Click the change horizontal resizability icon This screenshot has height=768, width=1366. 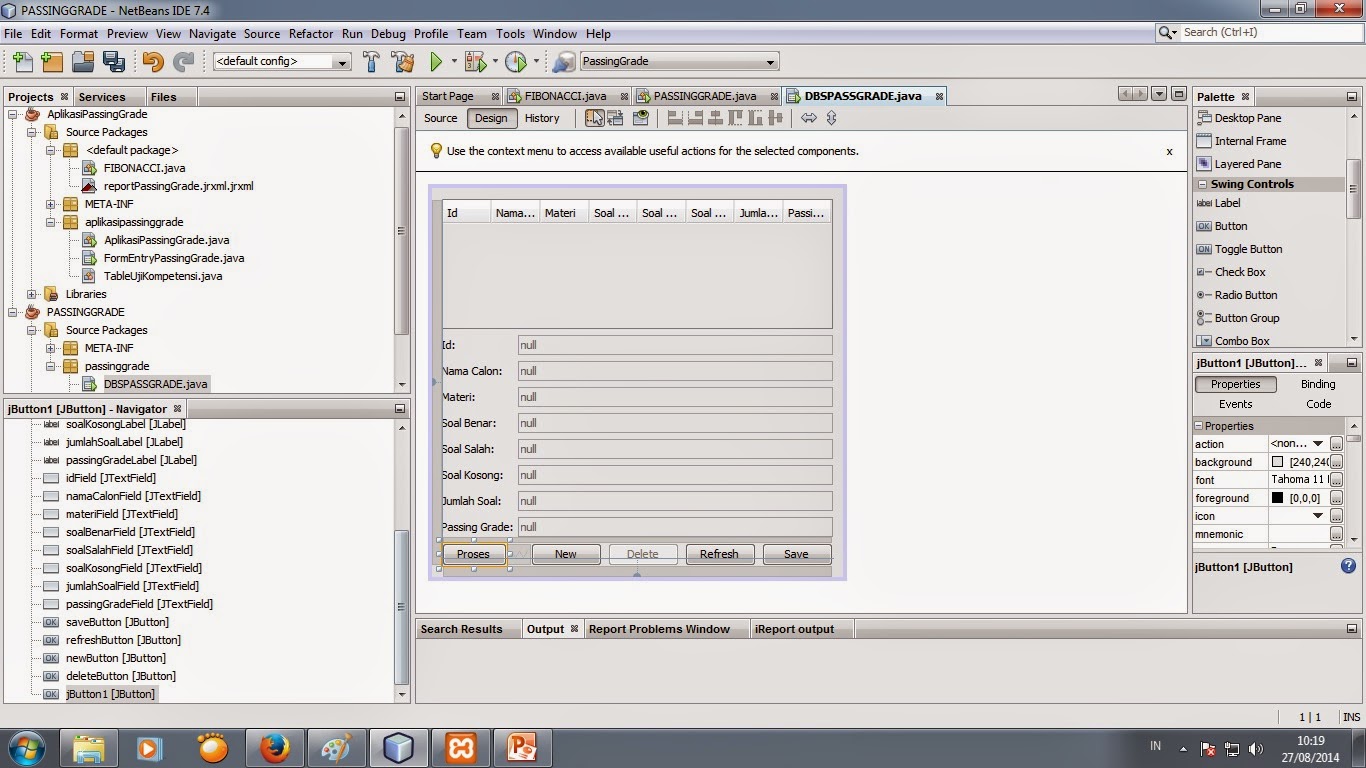(809, 118)
